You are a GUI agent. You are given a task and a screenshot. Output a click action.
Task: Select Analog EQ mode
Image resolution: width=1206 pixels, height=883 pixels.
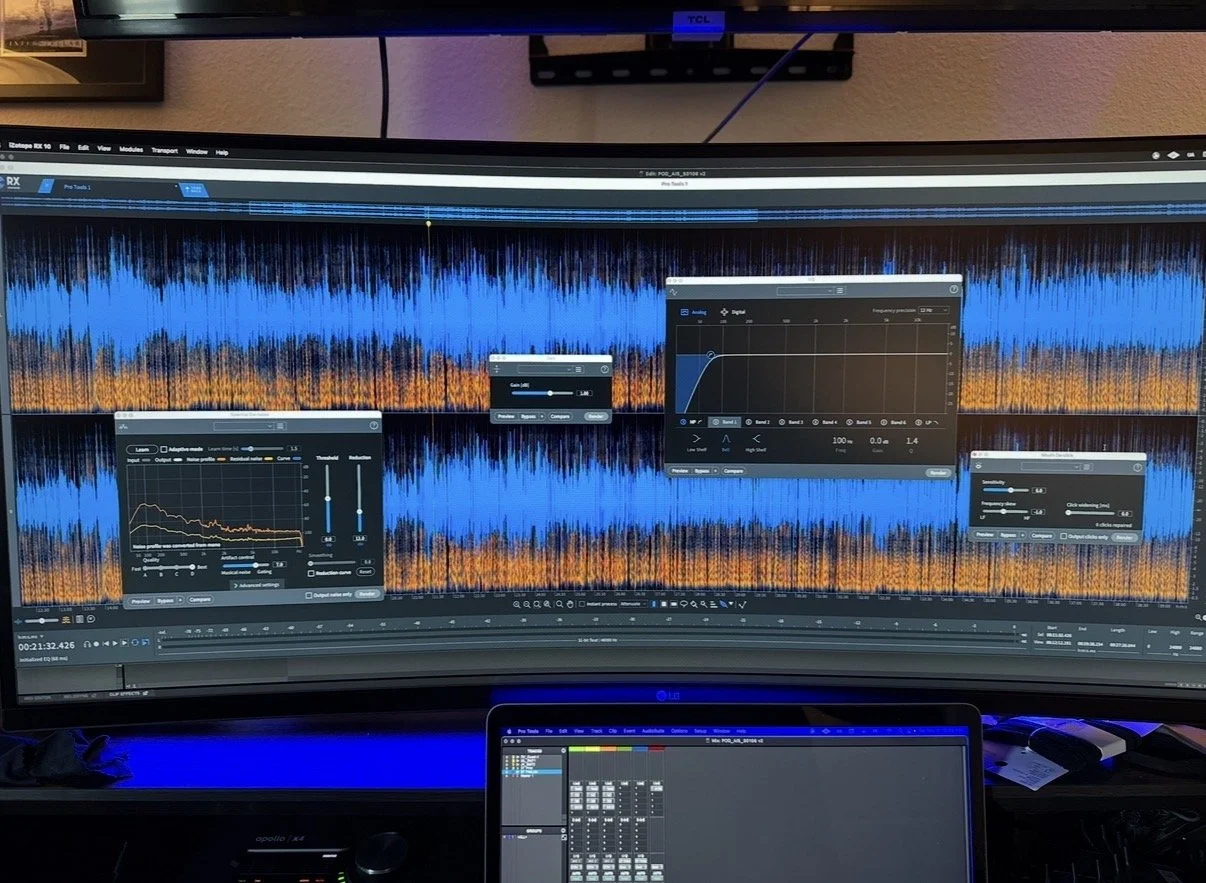(693, 312)
